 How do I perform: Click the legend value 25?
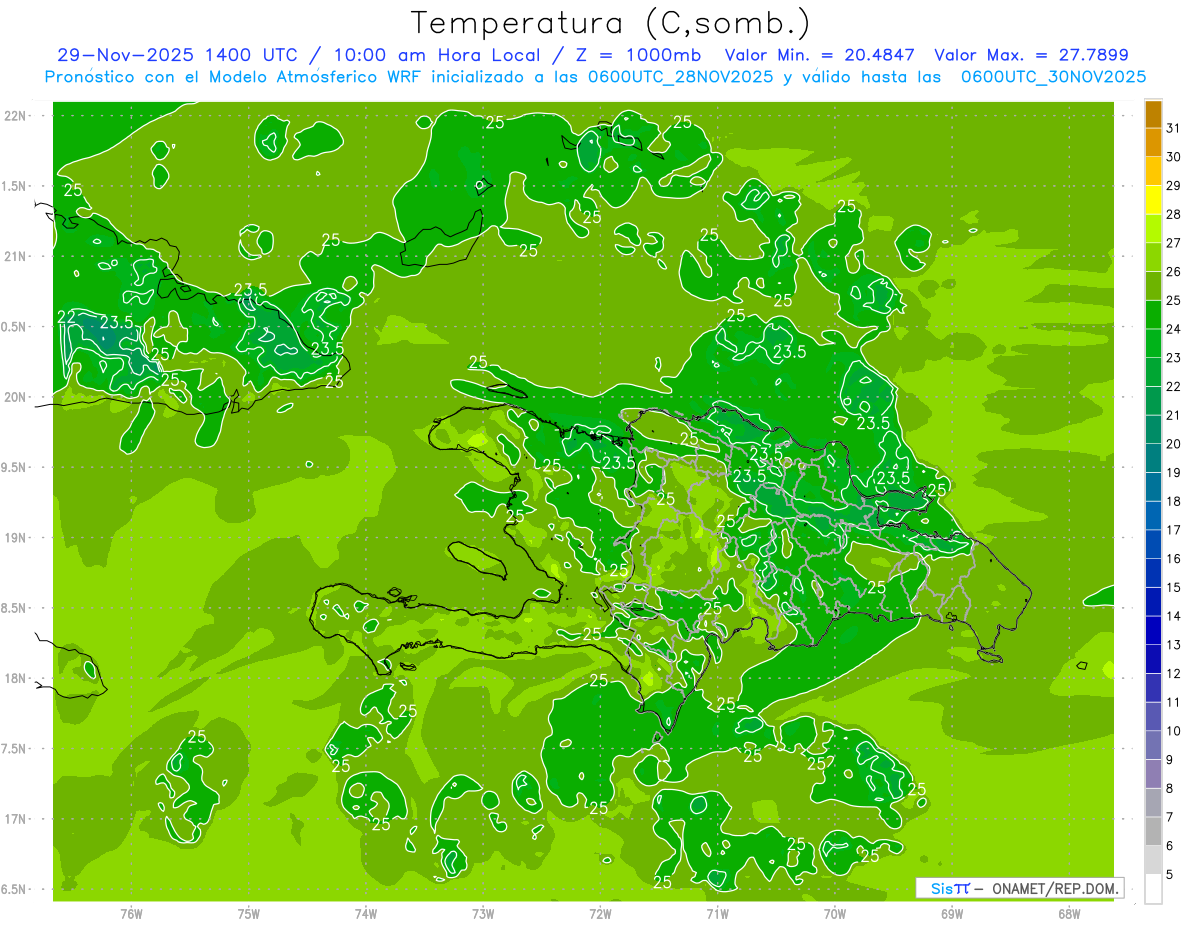tap(1173, 300)
